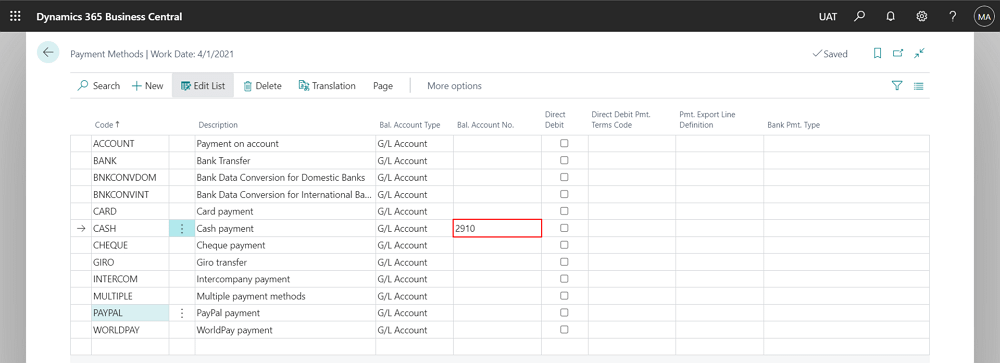This screenshot has height=363, width=1000.
Task: Click 'Bank Data Conversion for Domestic Banks'
Action: coord(281,177)
